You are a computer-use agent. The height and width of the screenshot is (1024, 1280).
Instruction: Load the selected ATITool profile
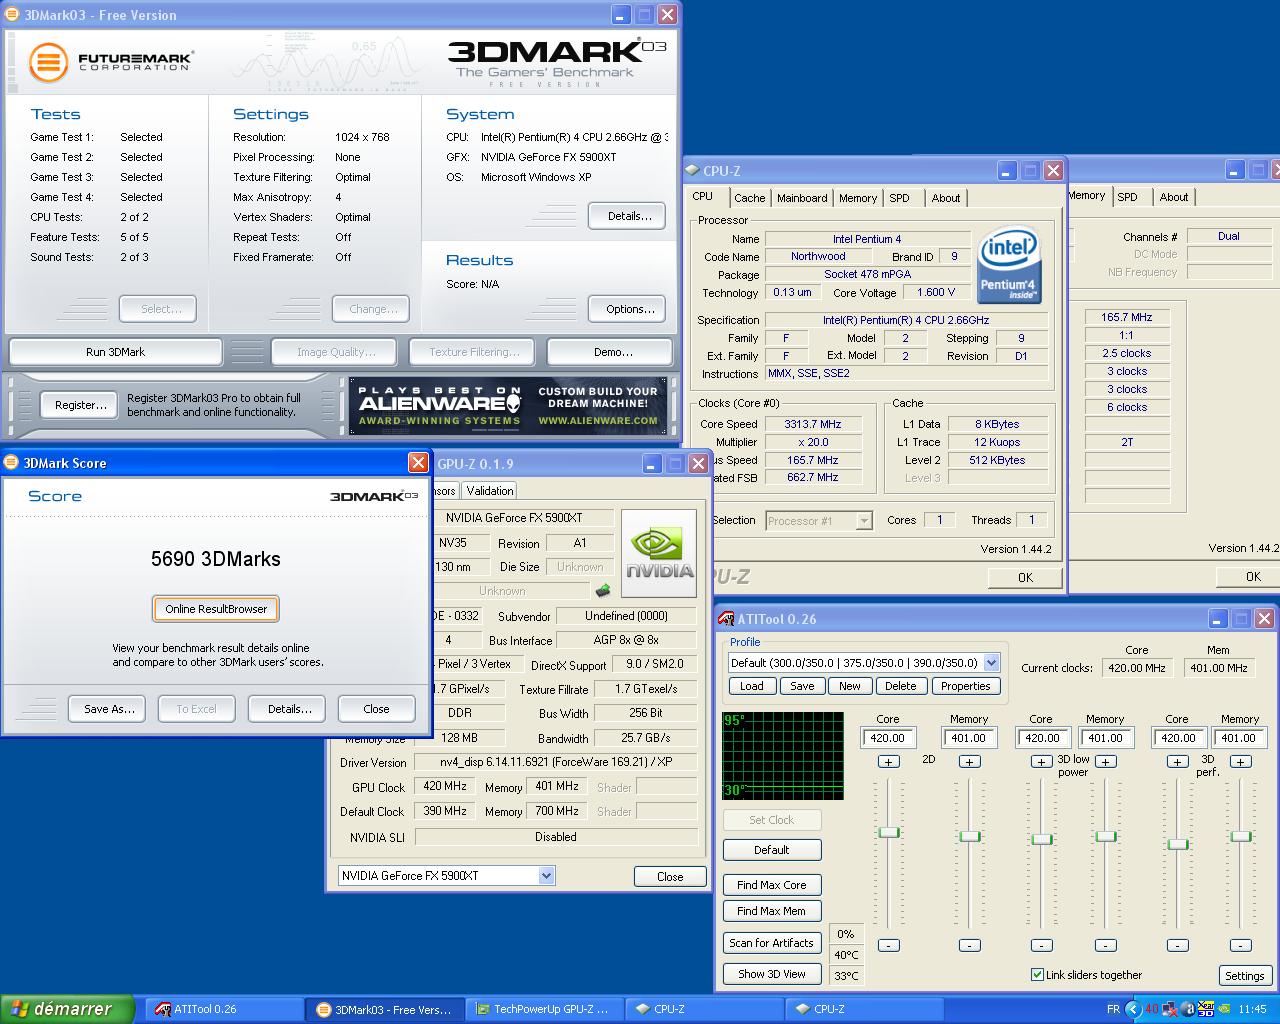[752, 686]
